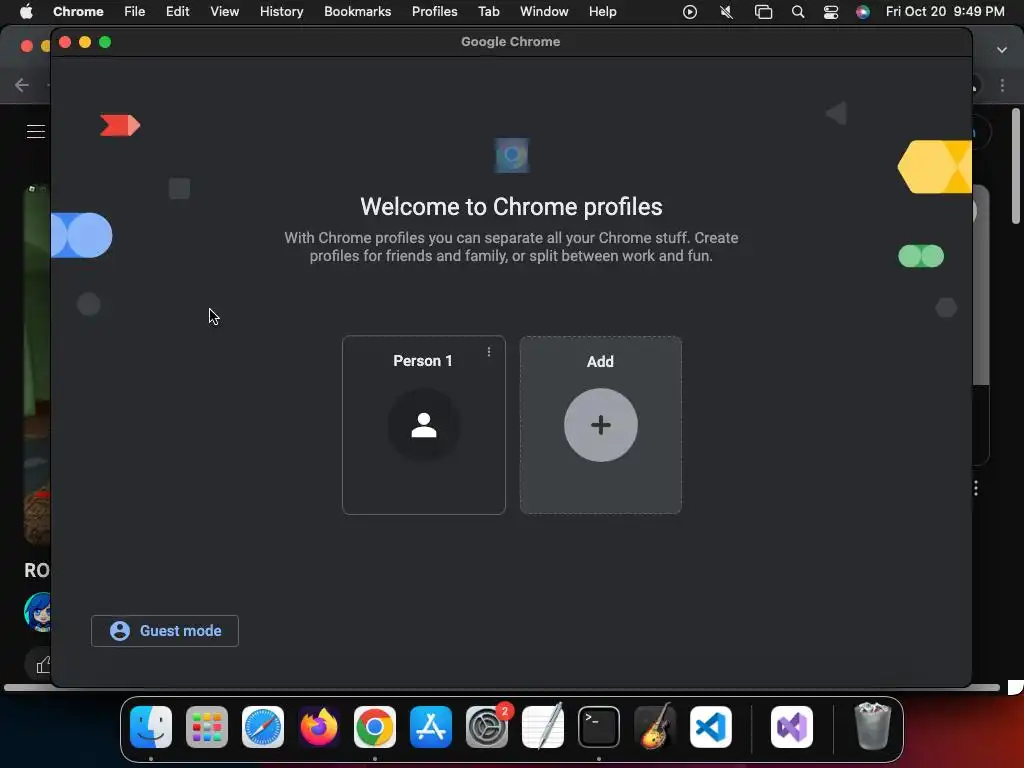
Task: Open the Edit menu
Action: [177, 11]
